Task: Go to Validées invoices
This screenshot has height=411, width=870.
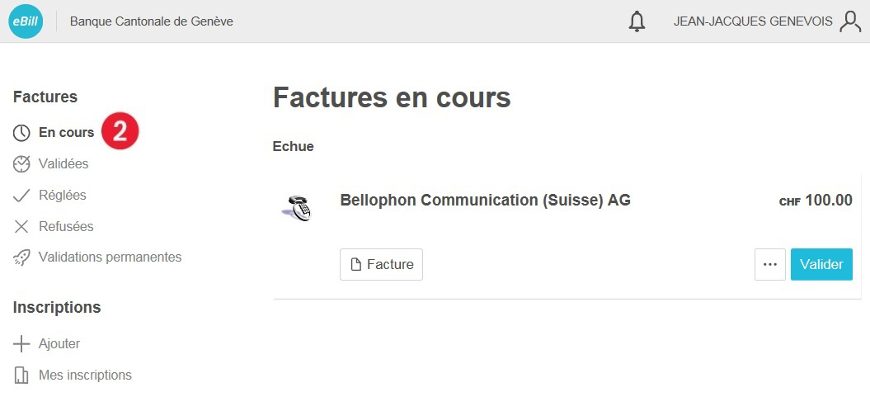Action: tap(63, 164)
